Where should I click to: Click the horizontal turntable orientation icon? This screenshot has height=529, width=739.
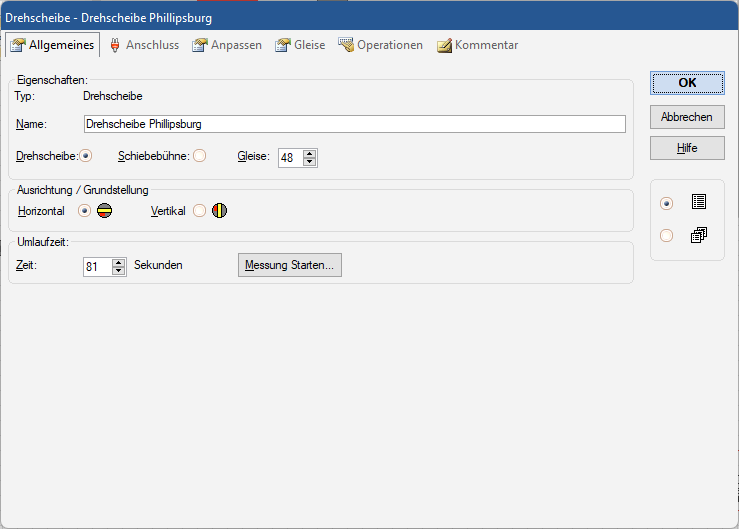click(x=104, y=211)
